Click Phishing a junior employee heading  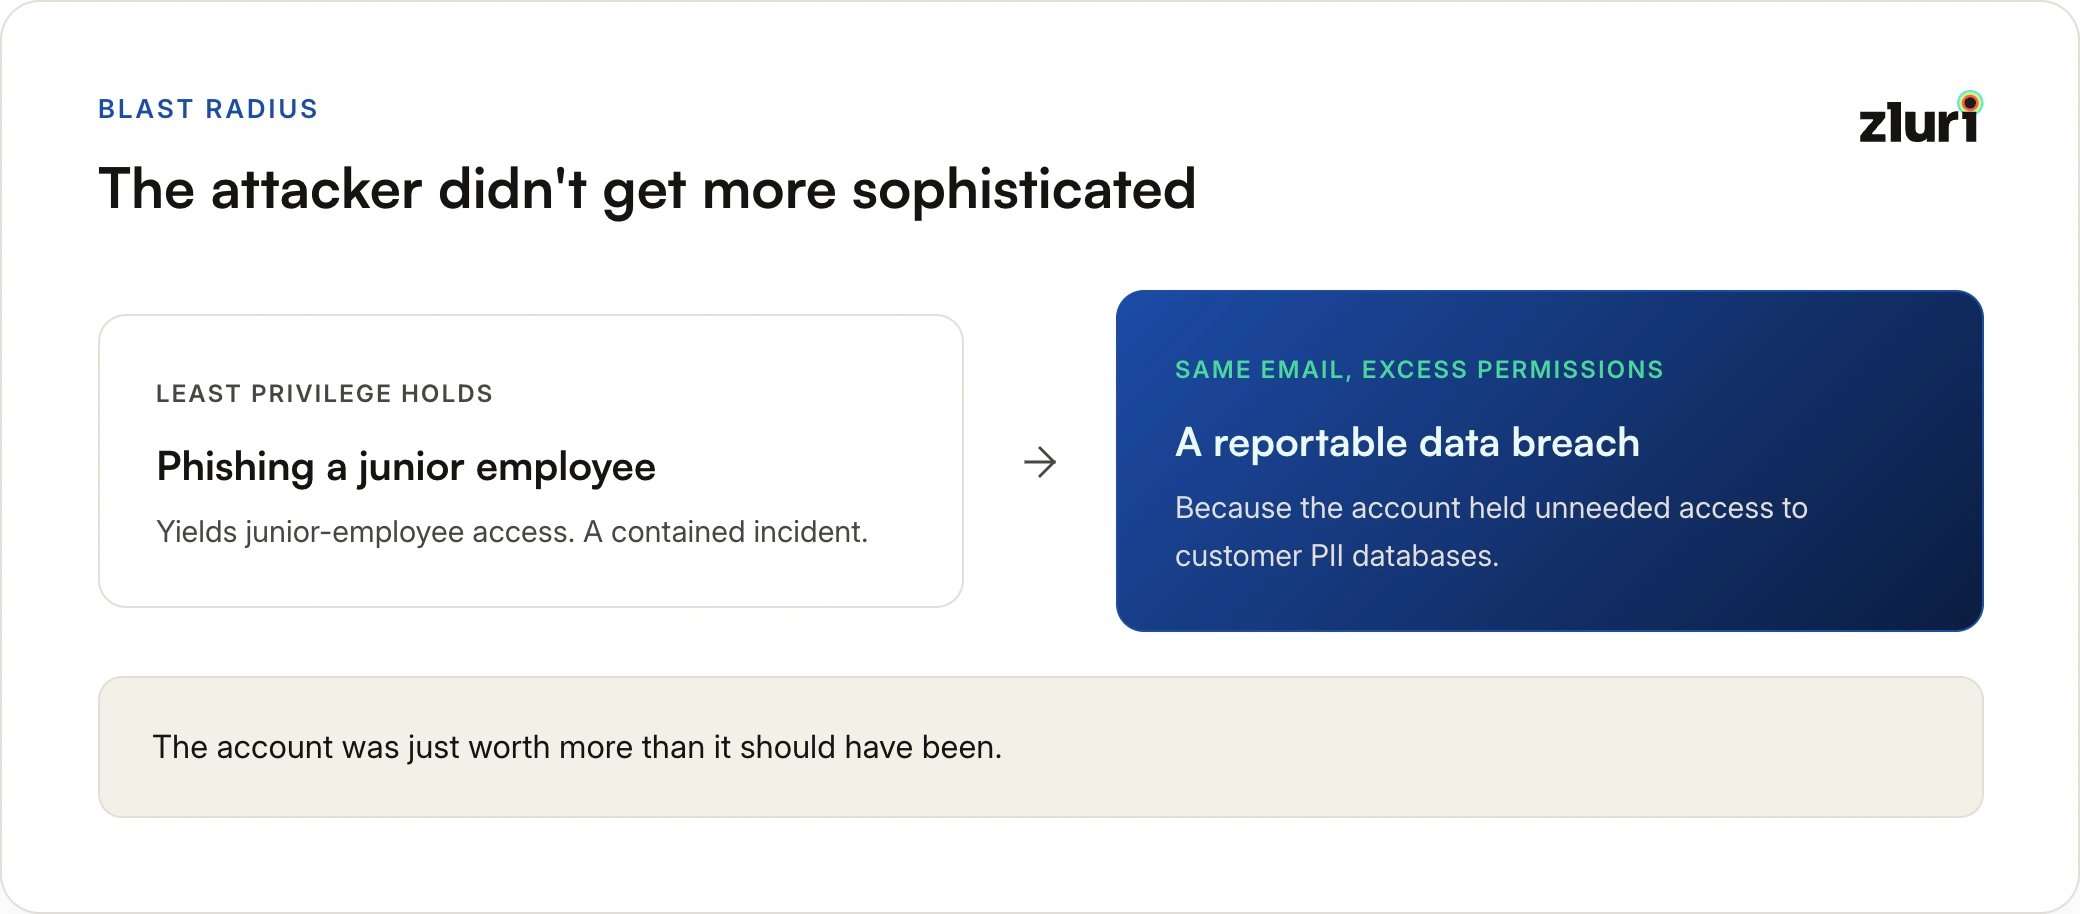(406, 467)
